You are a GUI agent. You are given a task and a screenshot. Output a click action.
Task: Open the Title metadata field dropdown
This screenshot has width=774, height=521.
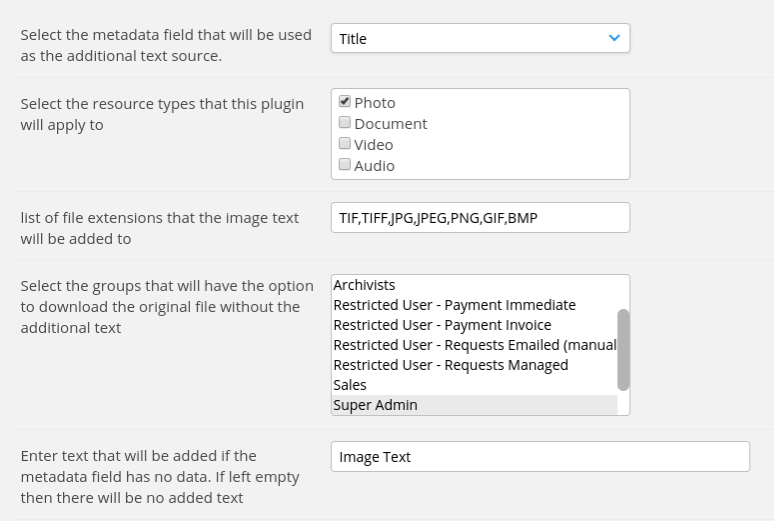point(480,38)
